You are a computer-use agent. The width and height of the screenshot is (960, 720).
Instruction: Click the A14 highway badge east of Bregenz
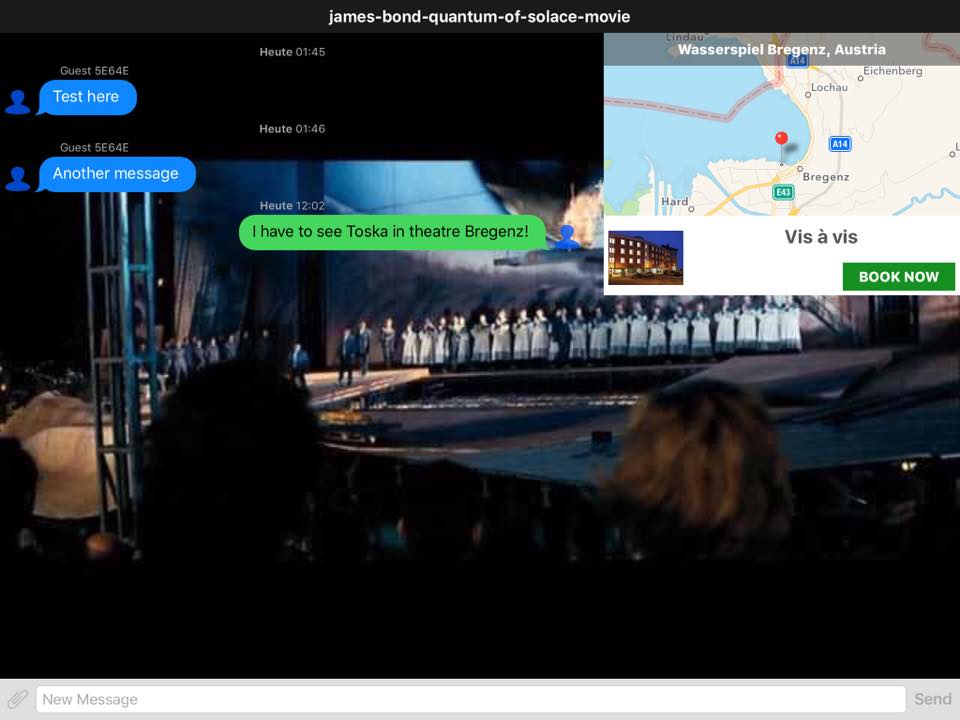point(839,144)
